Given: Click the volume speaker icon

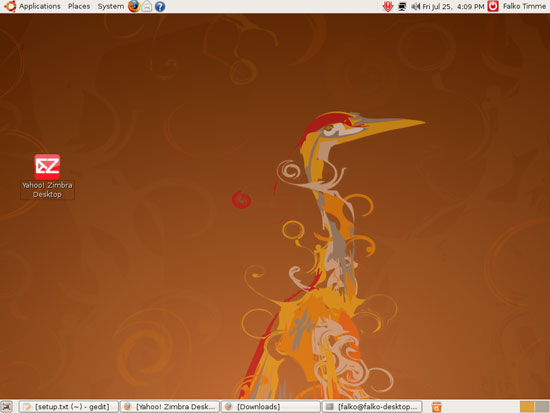Looking at the screenshot, I should point(416,6).
